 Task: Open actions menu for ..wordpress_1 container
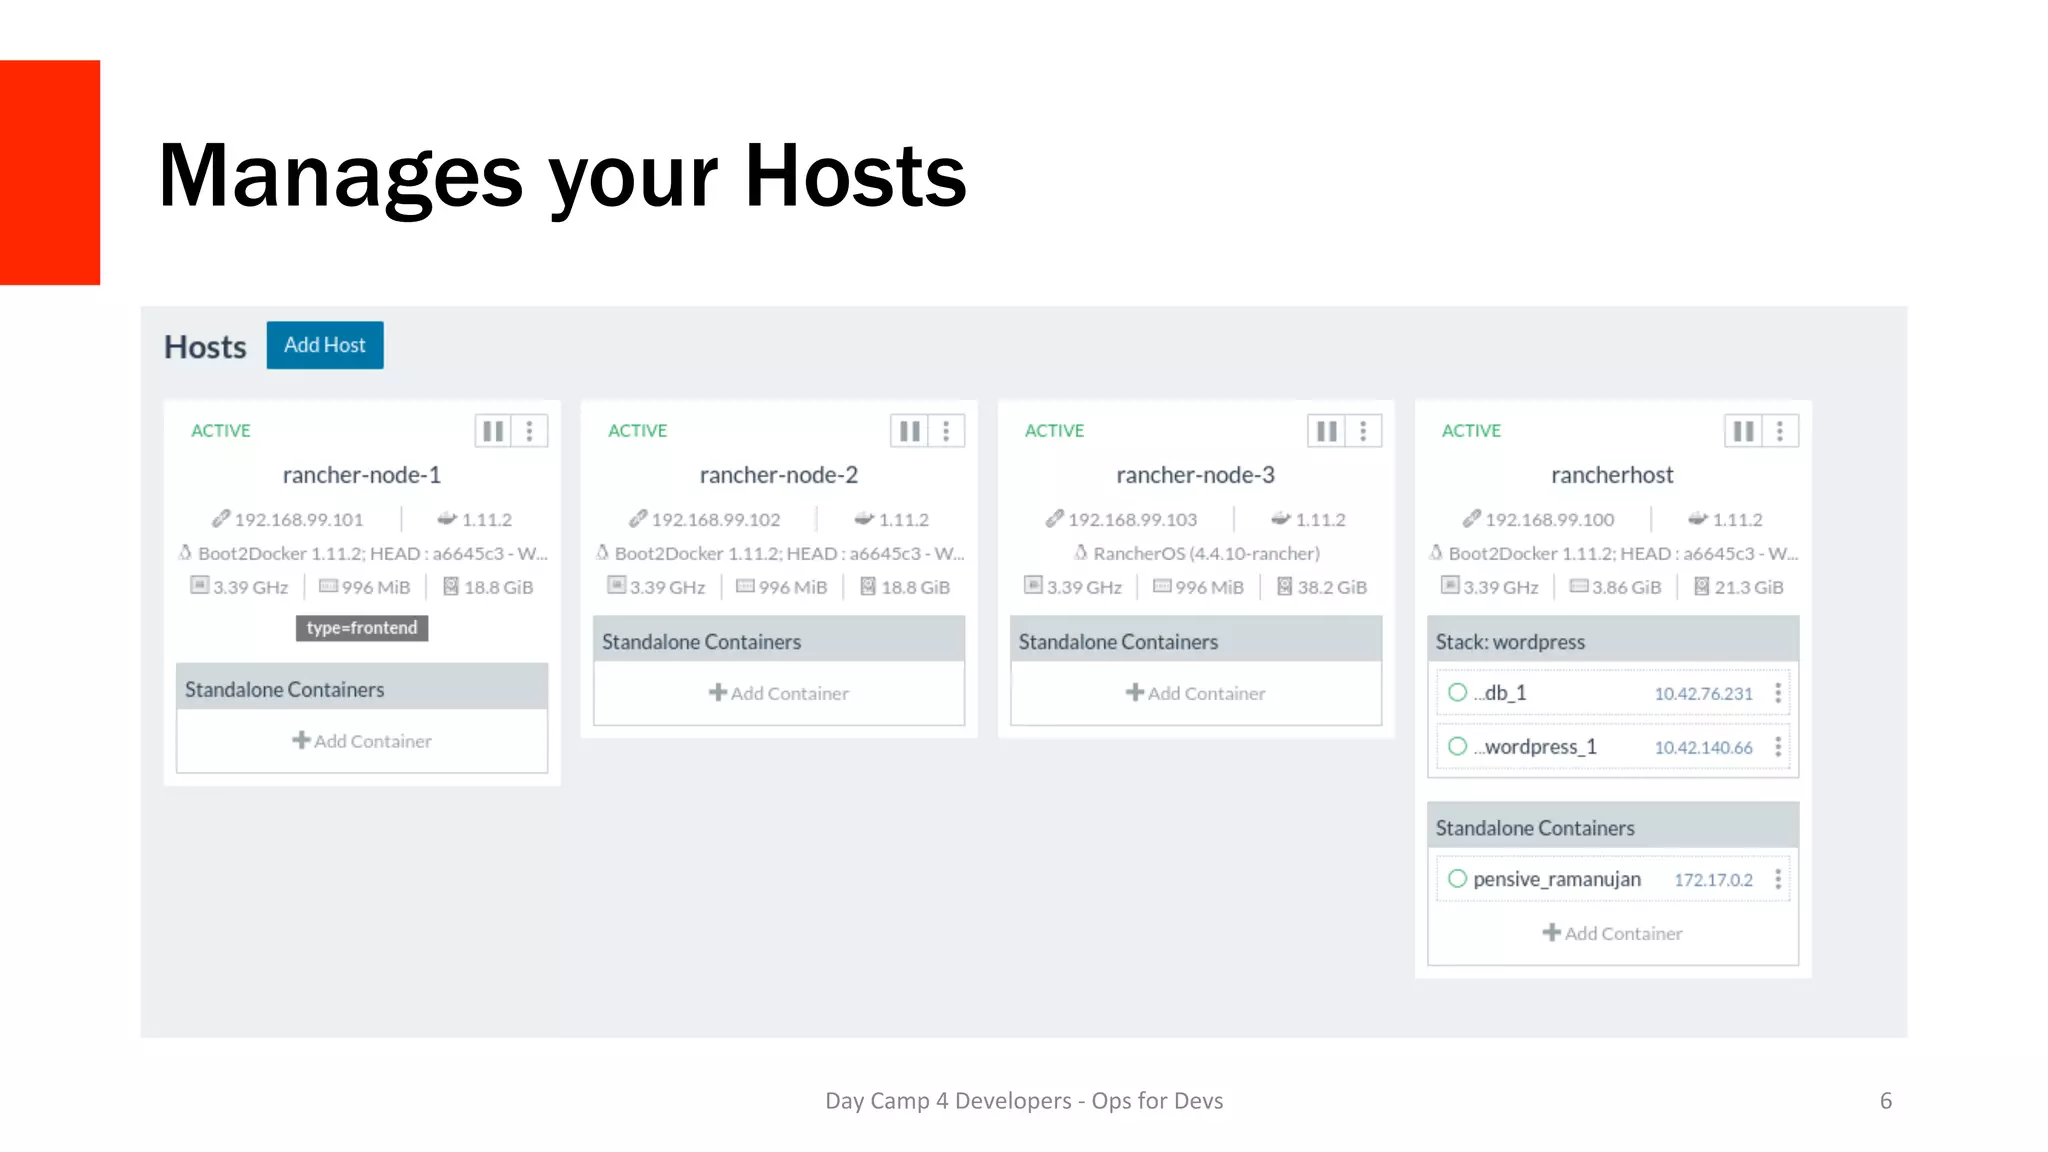click(x=1778, y=747)
